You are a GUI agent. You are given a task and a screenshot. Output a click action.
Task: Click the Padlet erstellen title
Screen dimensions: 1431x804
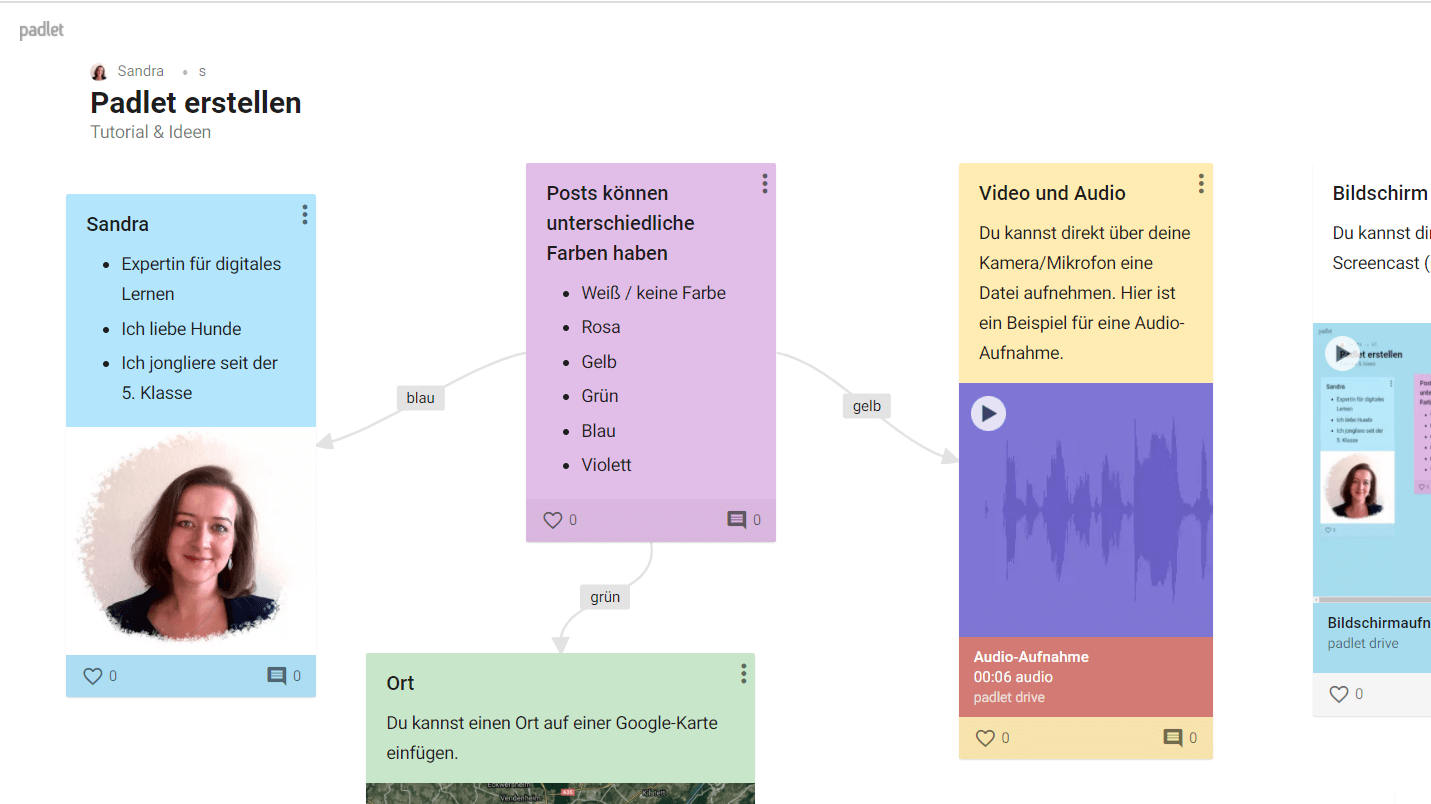click(x=196, y=102)
